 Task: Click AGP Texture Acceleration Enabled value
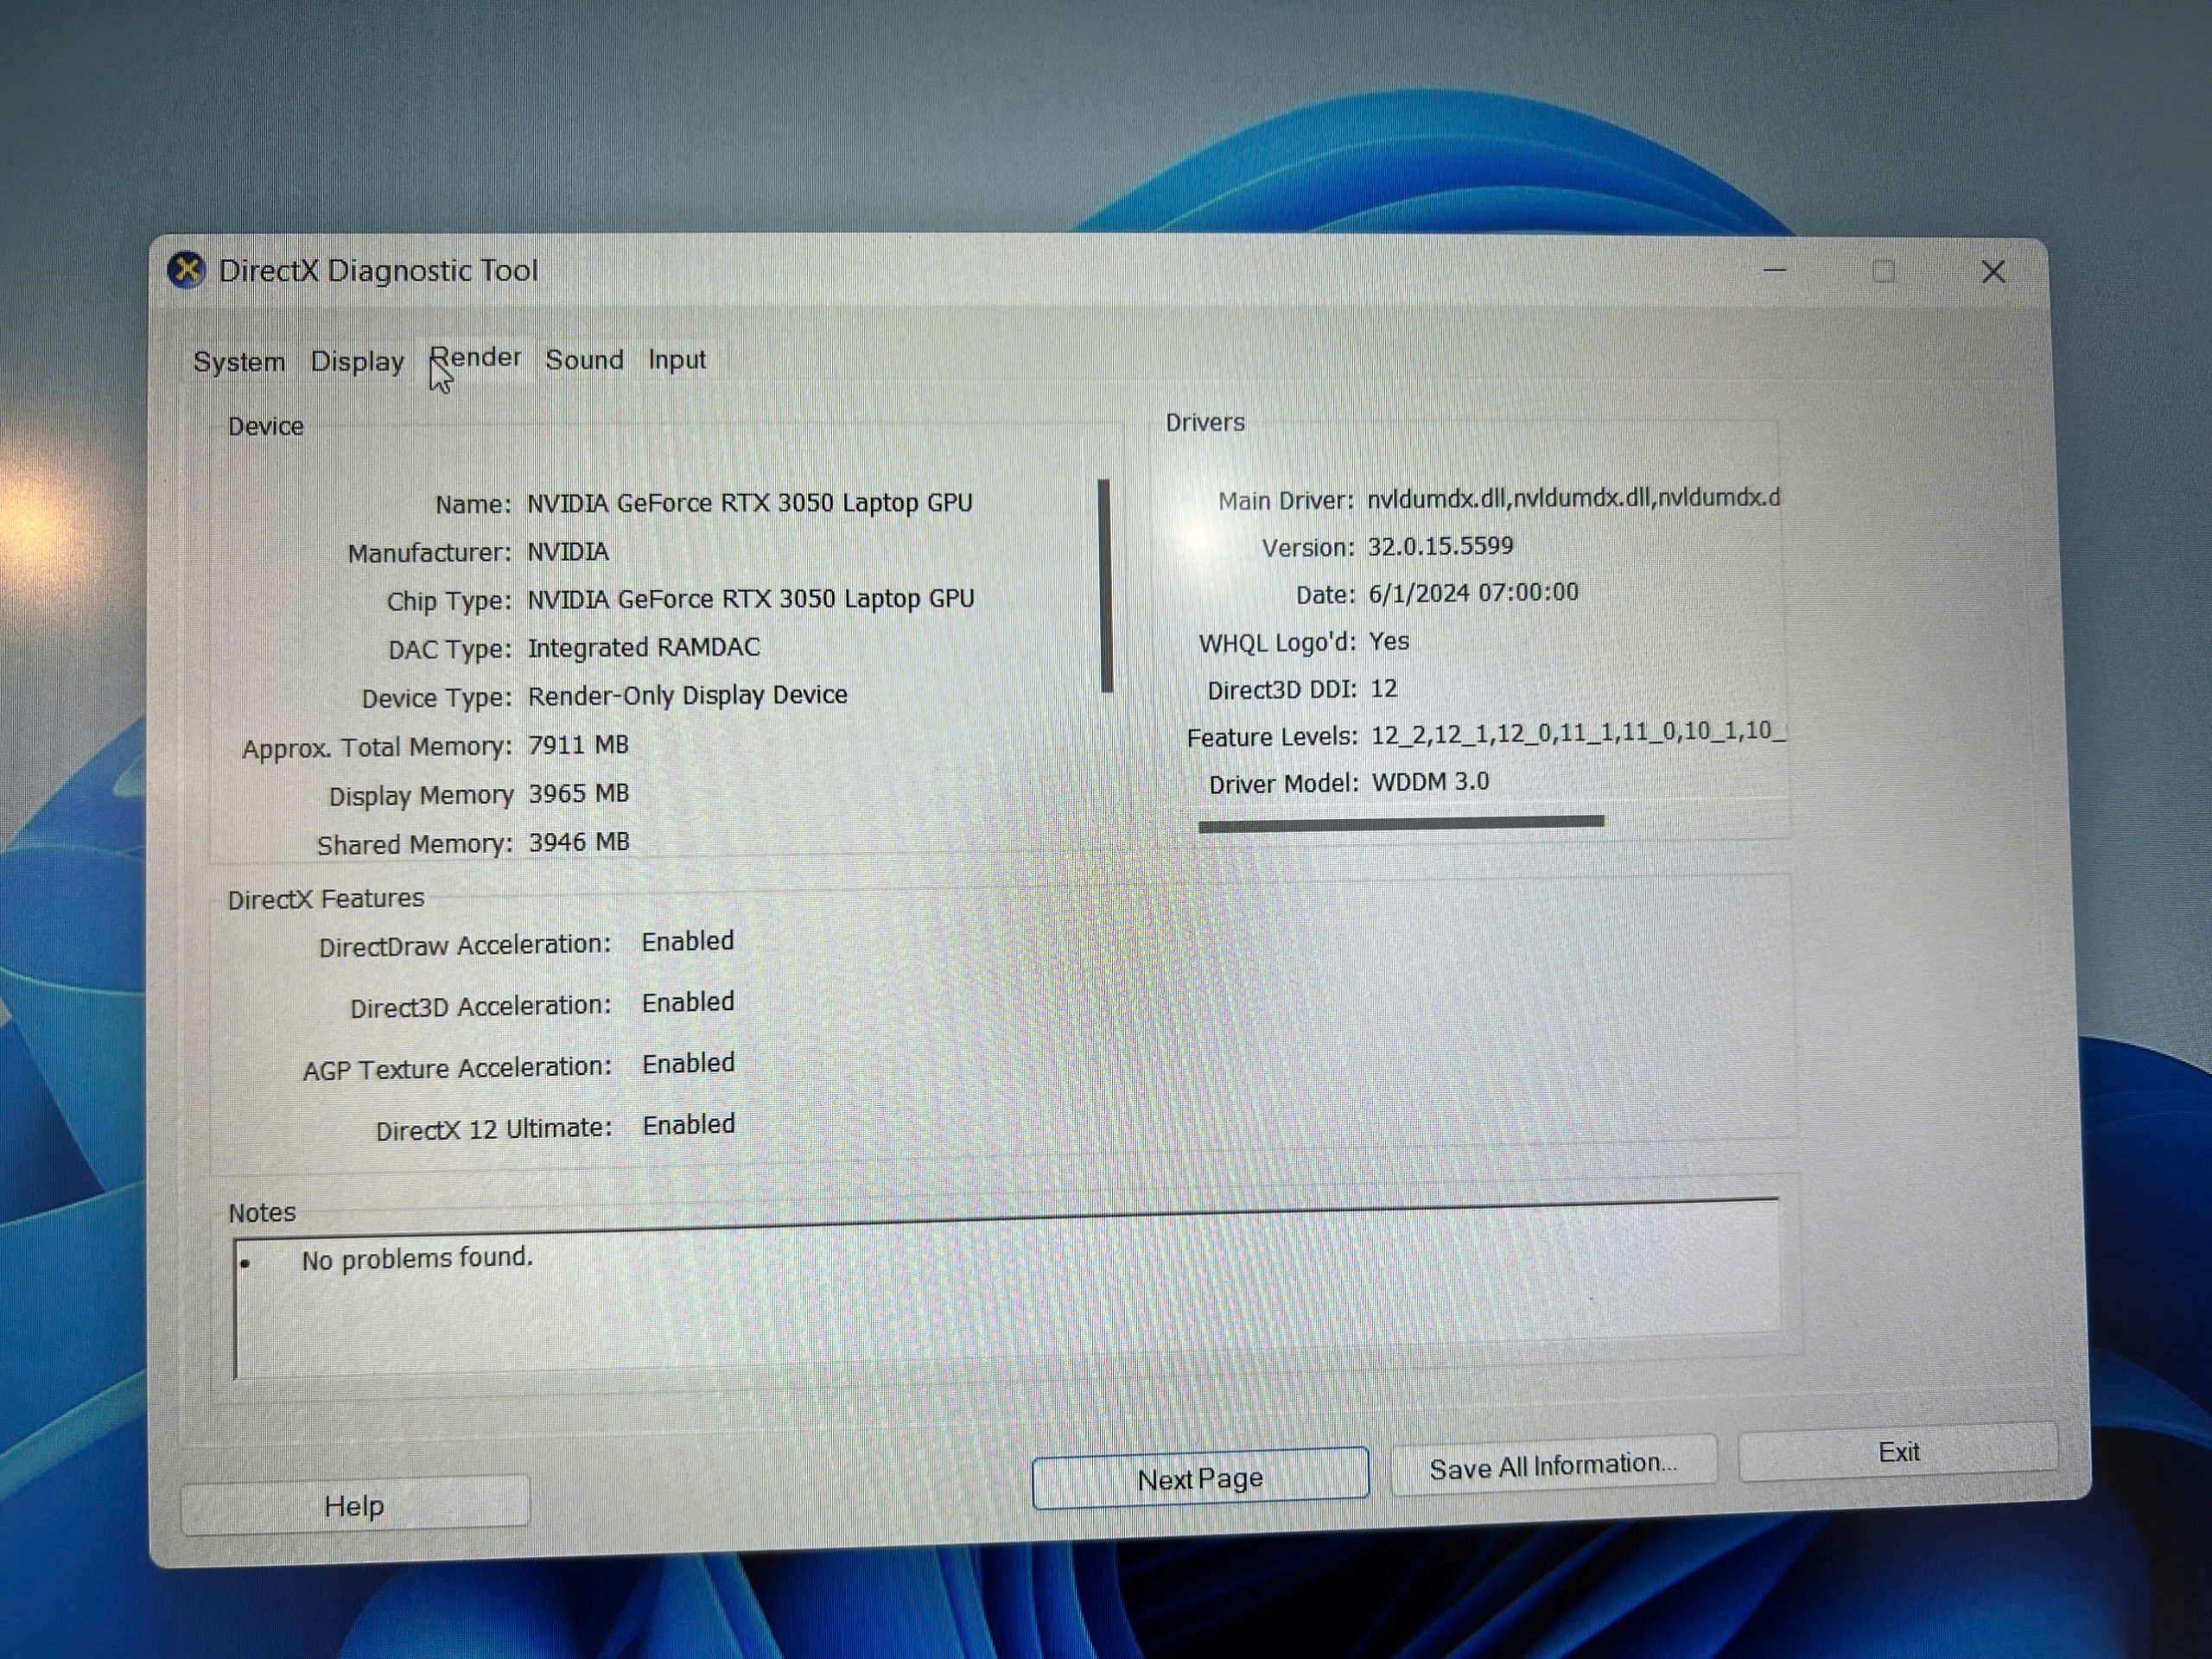click(689, 1063)
